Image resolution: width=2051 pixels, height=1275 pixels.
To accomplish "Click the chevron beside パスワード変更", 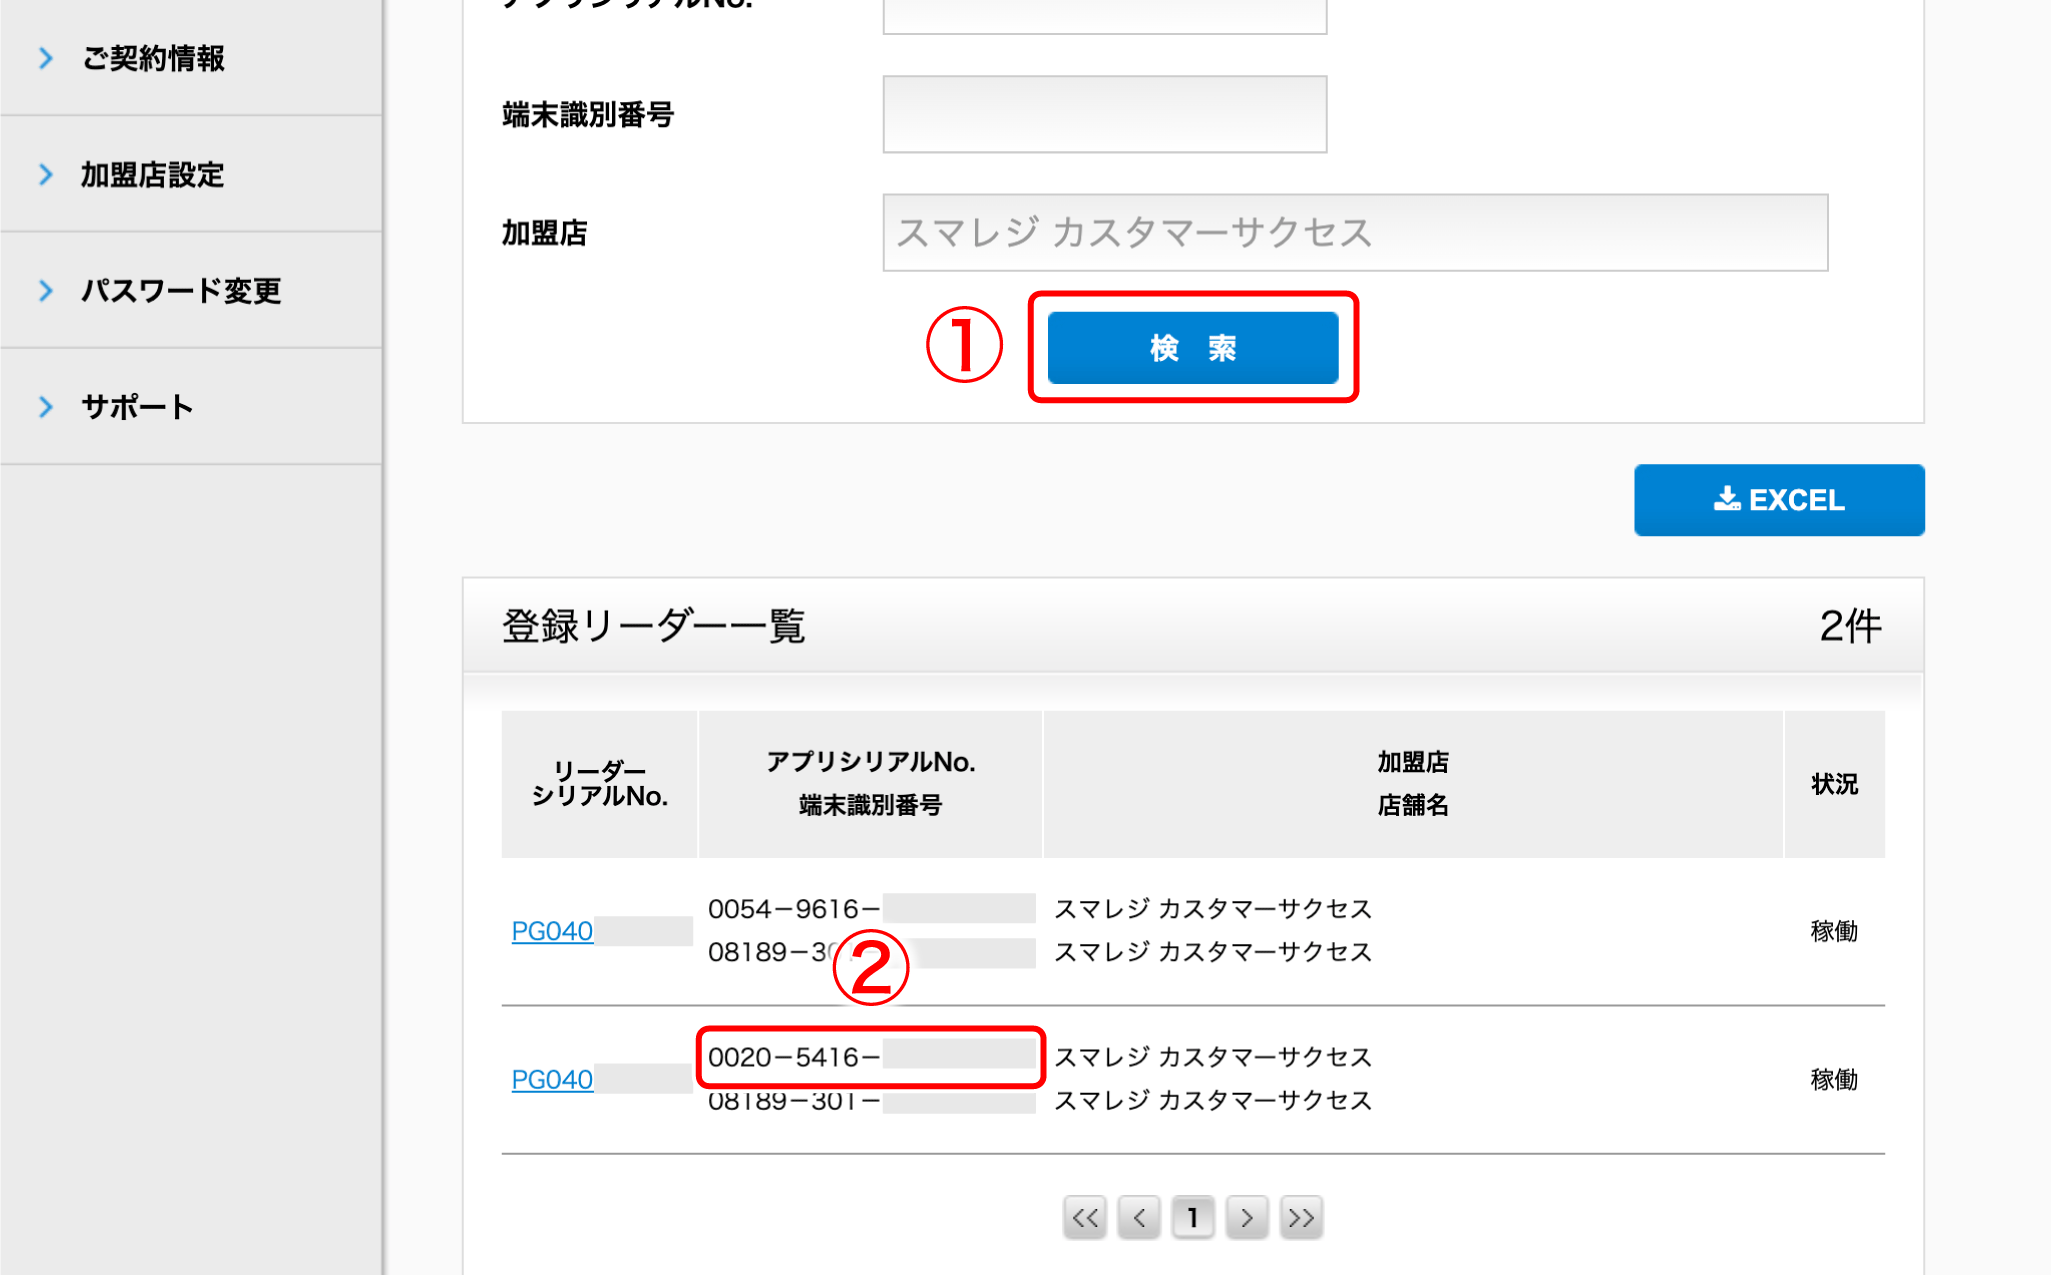I will (46, 291).
